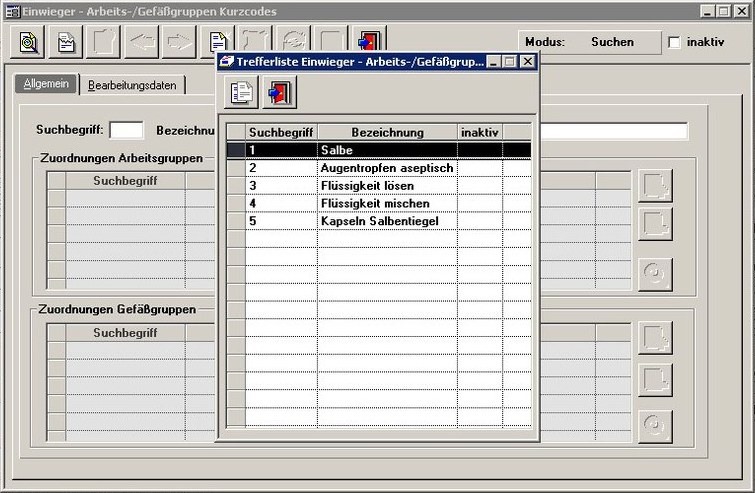Click the second toolbar icon with torn document
The image size is (755, 493).
(x=66, y=42)
